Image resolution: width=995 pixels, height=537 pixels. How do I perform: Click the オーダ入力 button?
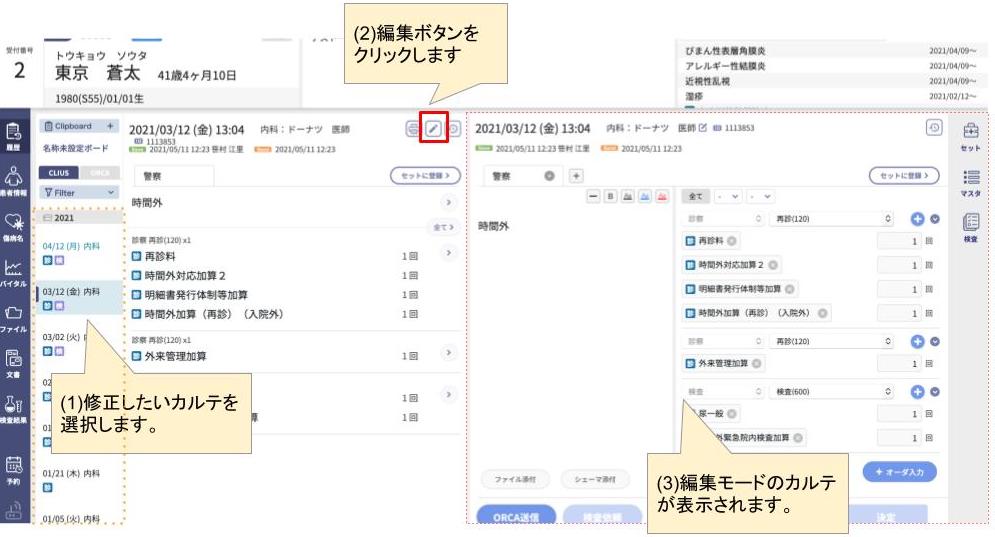click(899, 472)
